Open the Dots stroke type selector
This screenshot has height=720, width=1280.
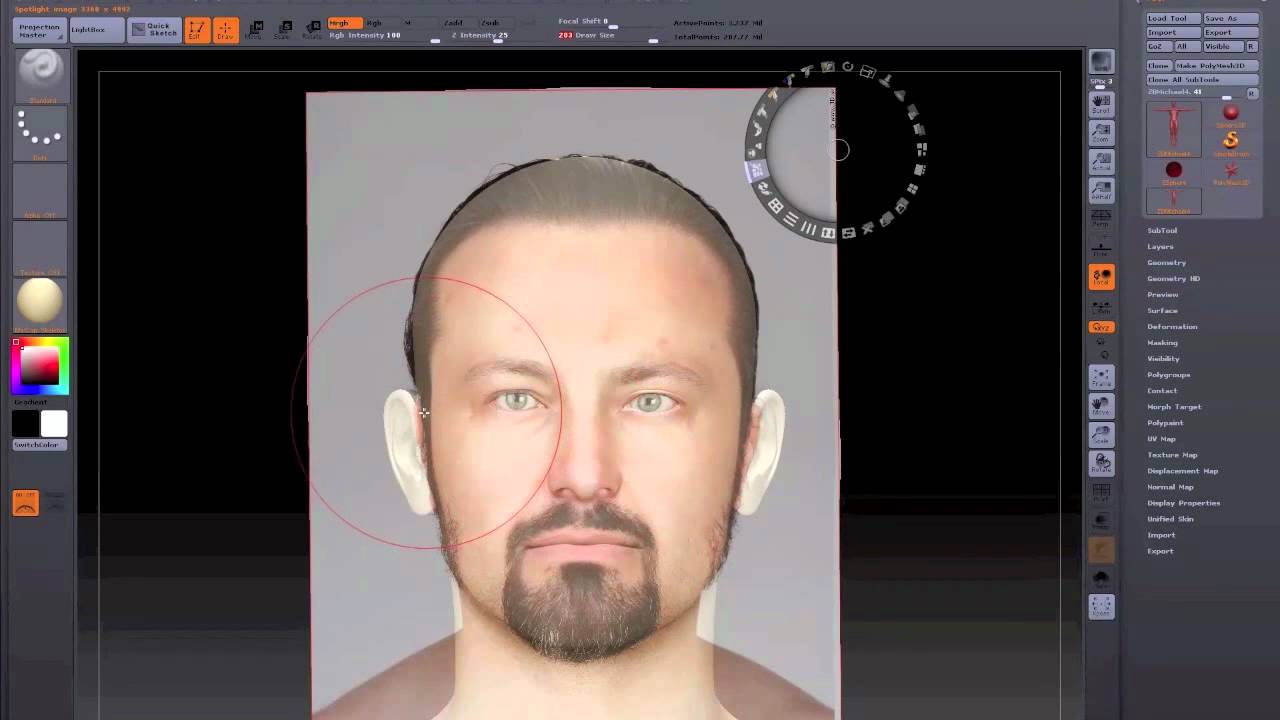click(41, 133)
